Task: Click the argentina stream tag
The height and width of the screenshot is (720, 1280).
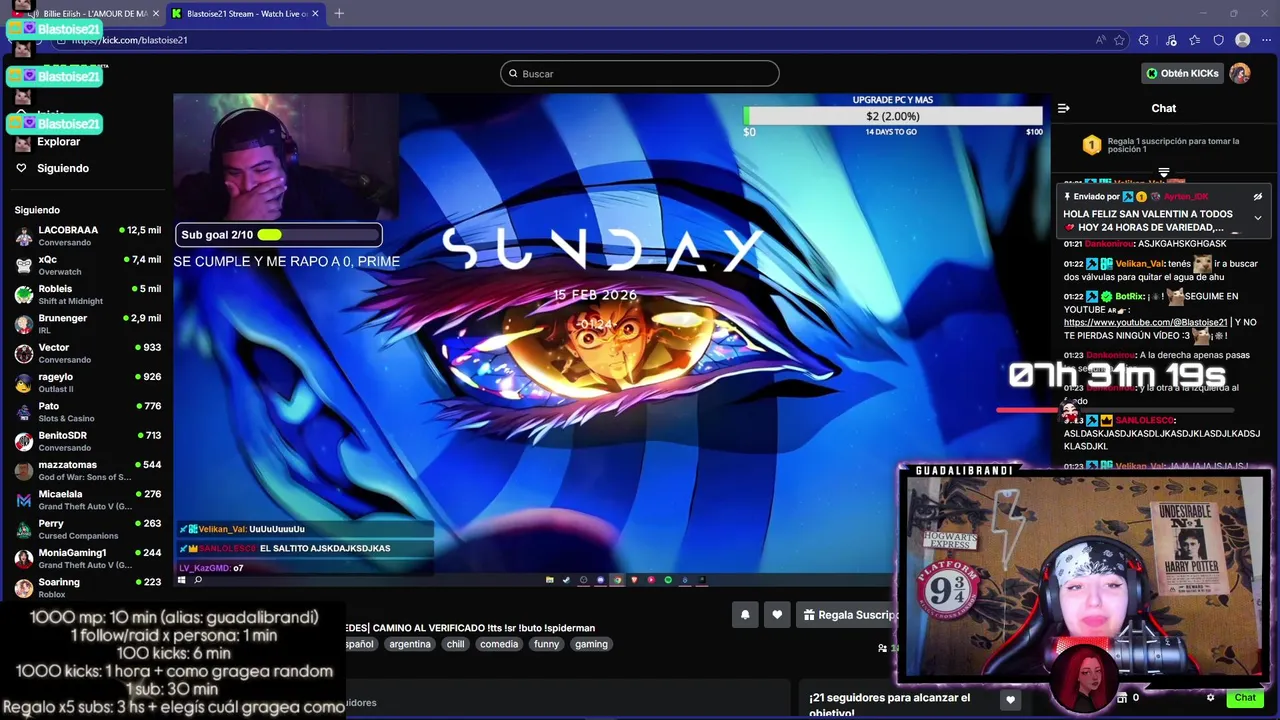Action: (x=410, y=644)
